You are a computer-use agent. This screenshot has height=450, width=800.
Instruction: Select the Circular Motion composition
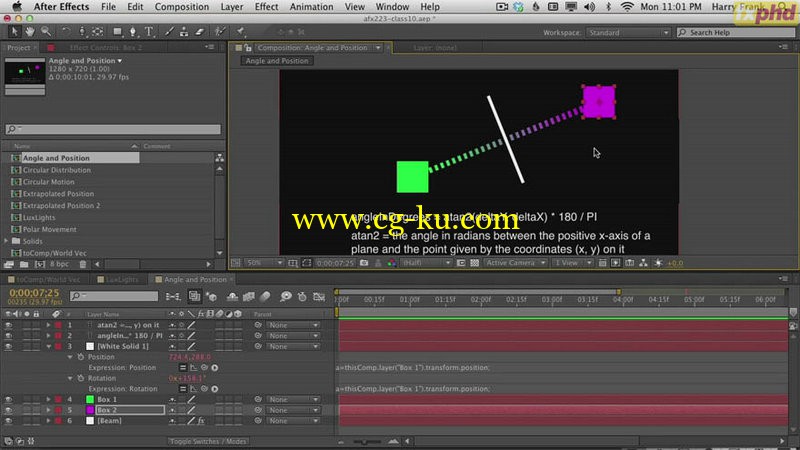48,182
